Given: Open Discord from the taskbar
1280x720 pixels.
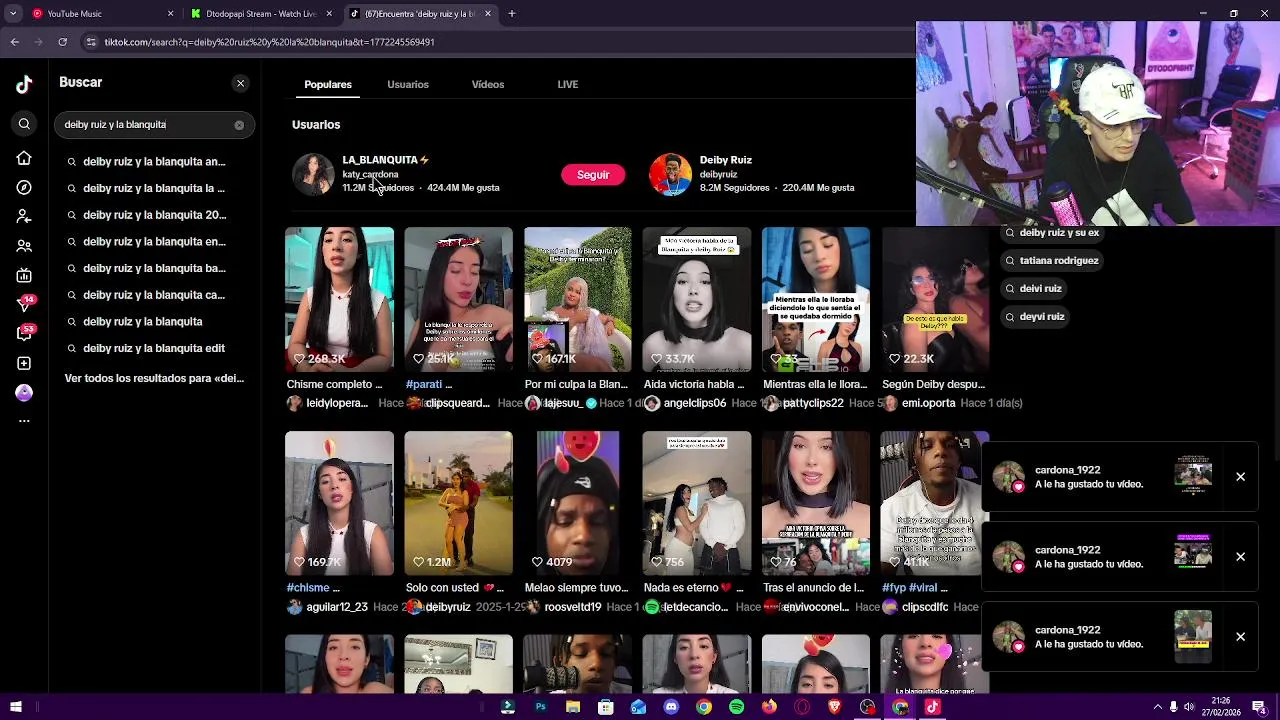Looking at the screenshot, I should coord(671,707).
